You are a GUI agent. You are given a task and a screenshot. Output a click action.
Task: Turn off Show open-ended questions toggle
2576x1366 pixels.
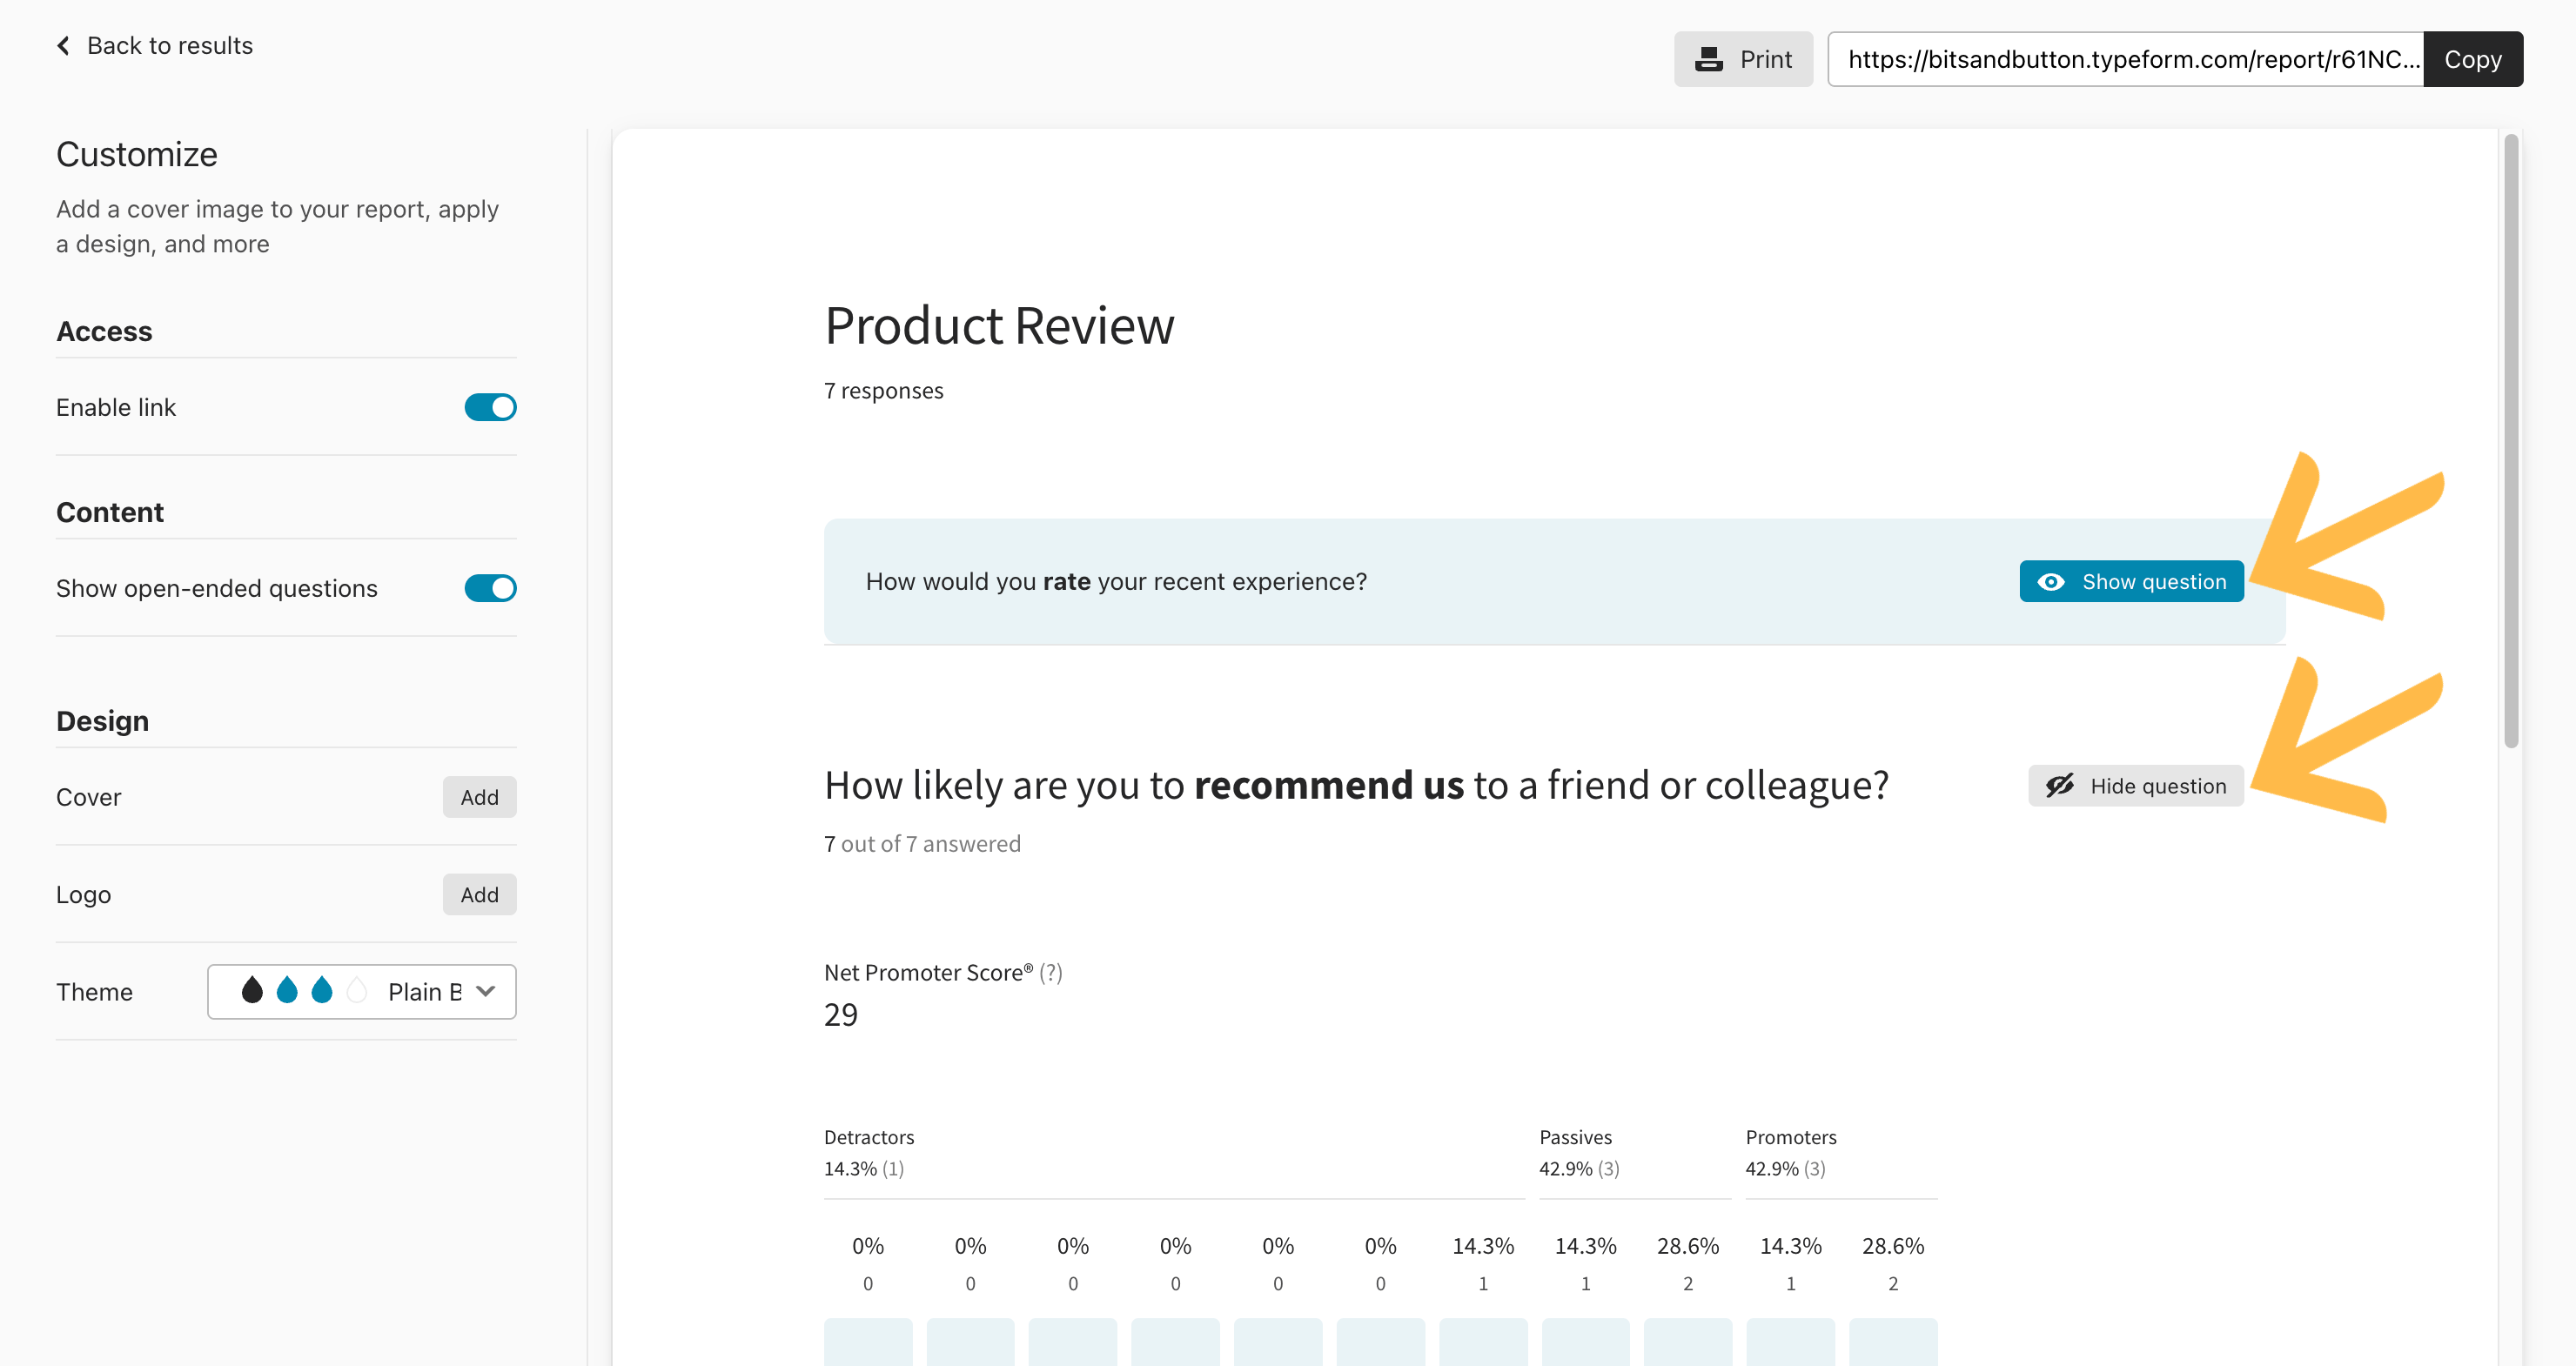click(x=490, y=588)
